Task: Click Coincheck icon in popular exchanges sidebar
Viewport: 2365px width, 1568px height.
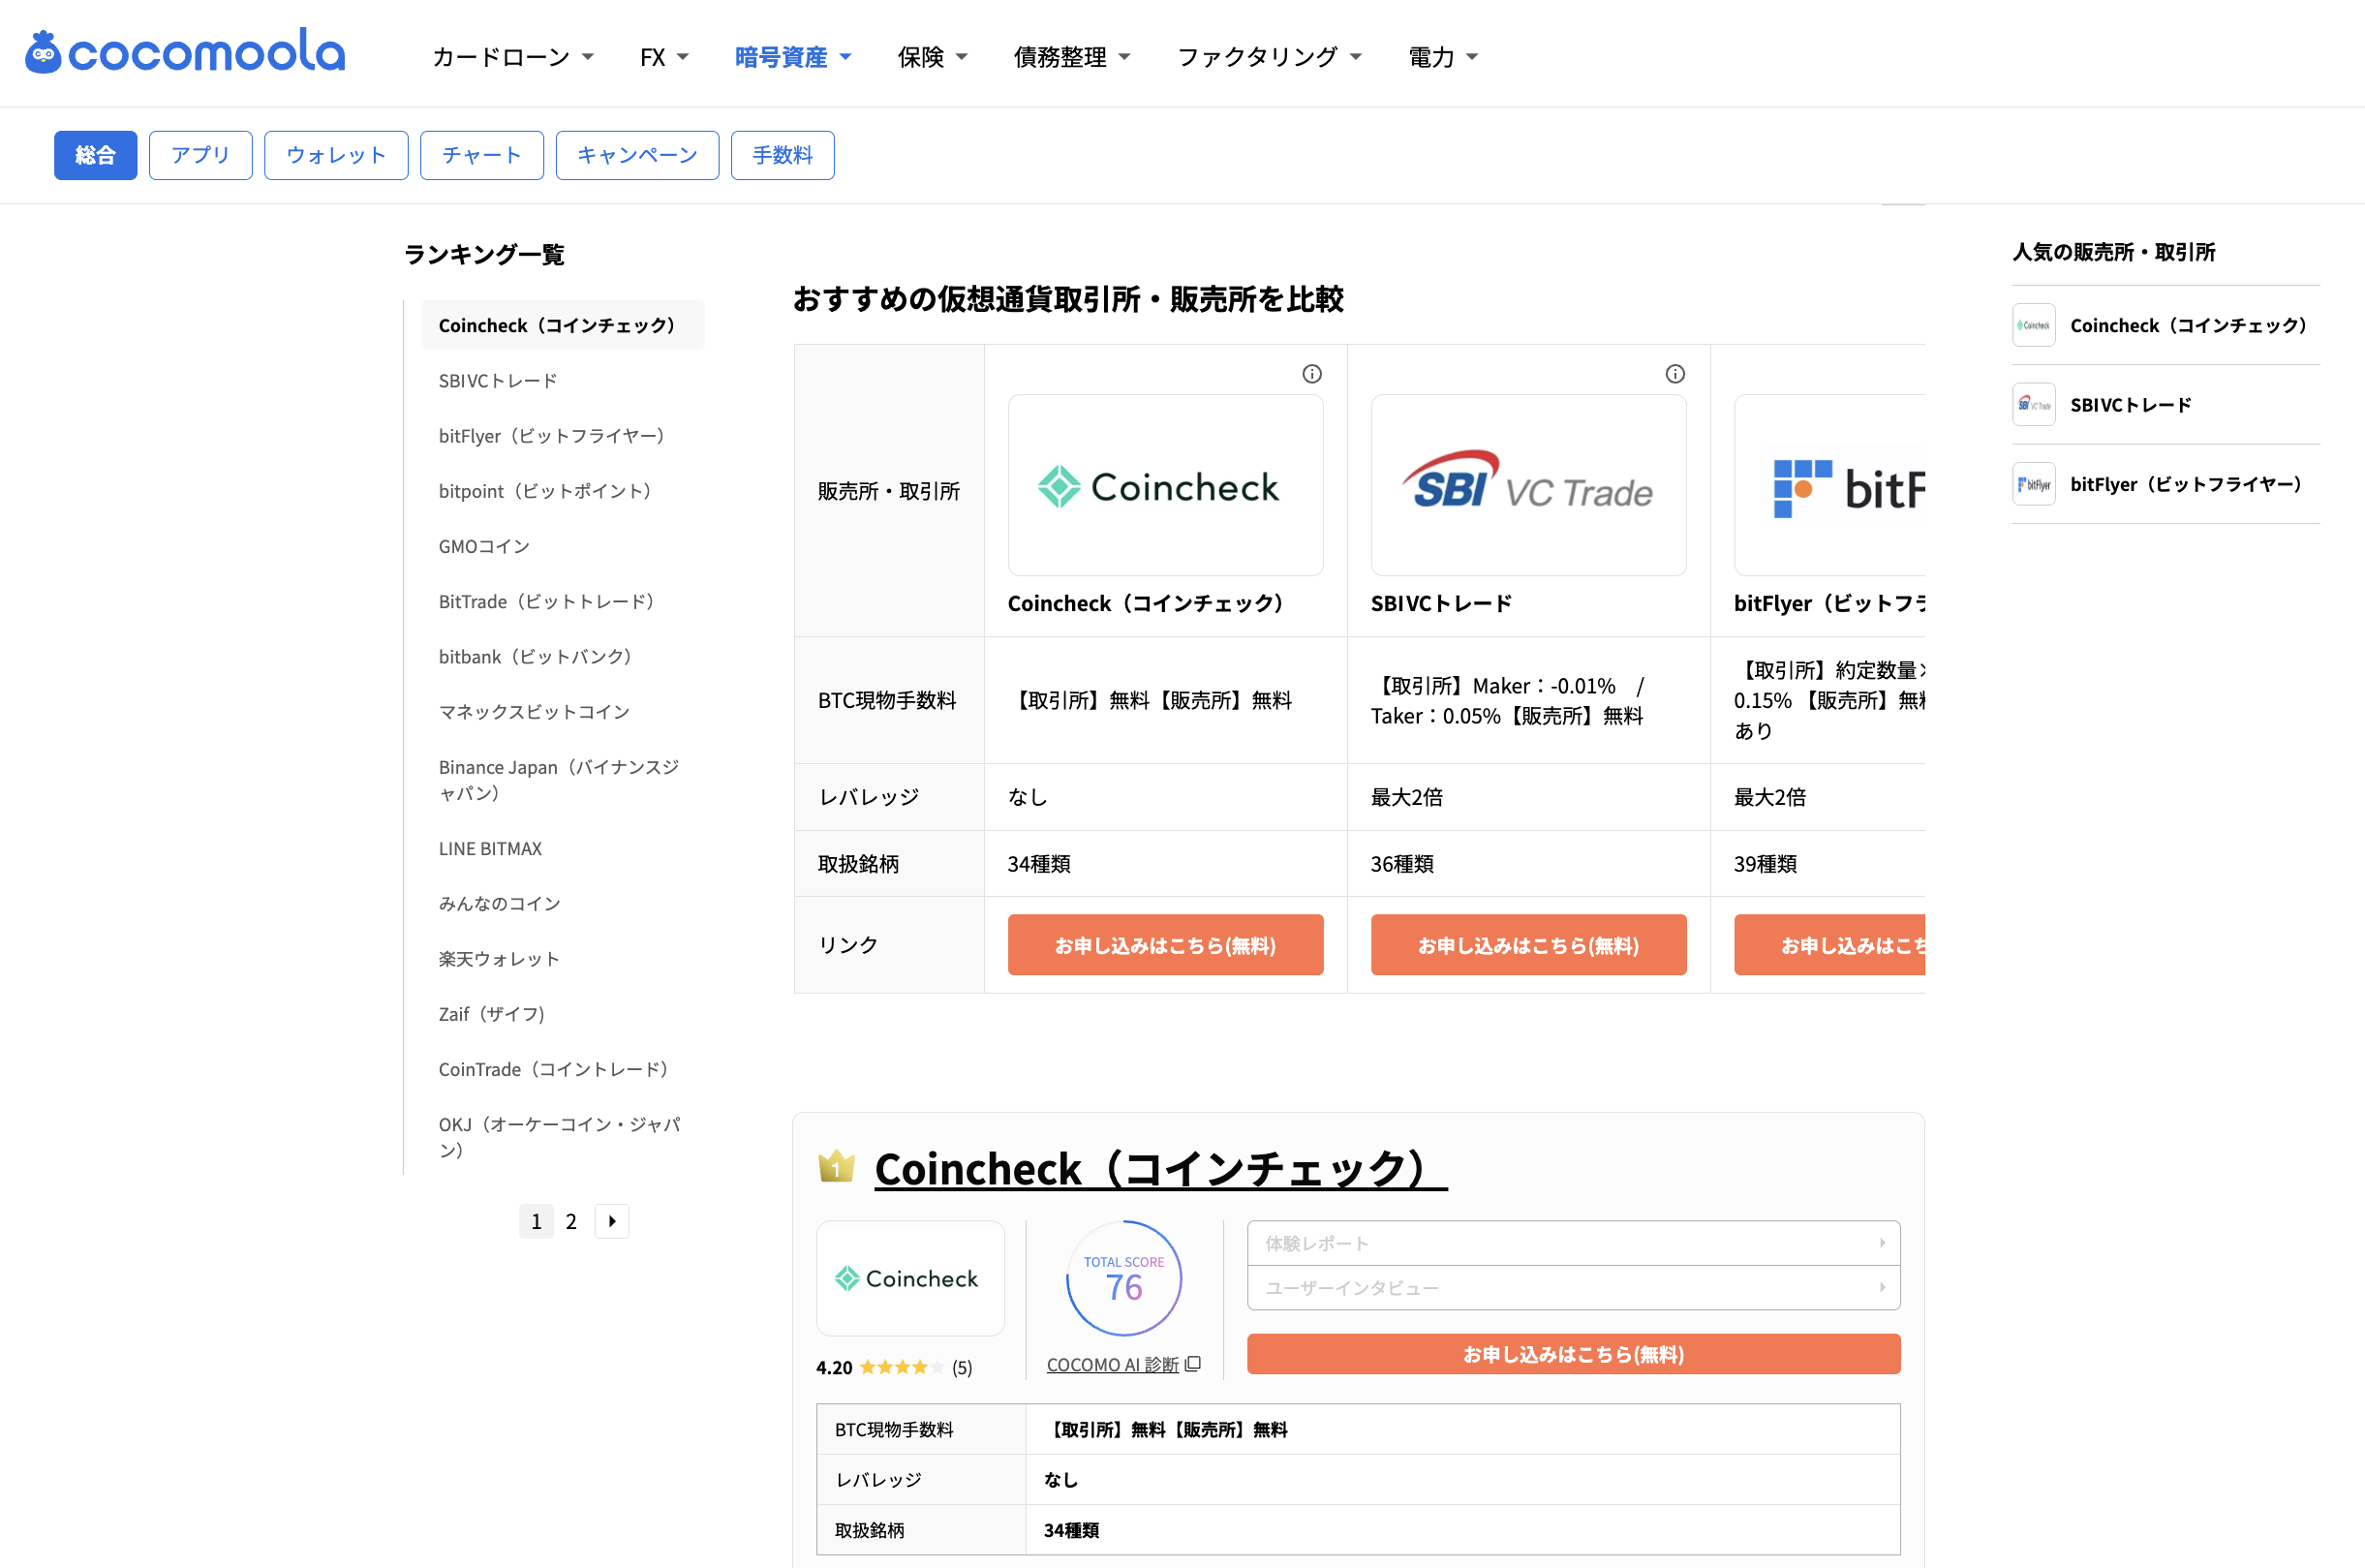Action: point(2033,325)
